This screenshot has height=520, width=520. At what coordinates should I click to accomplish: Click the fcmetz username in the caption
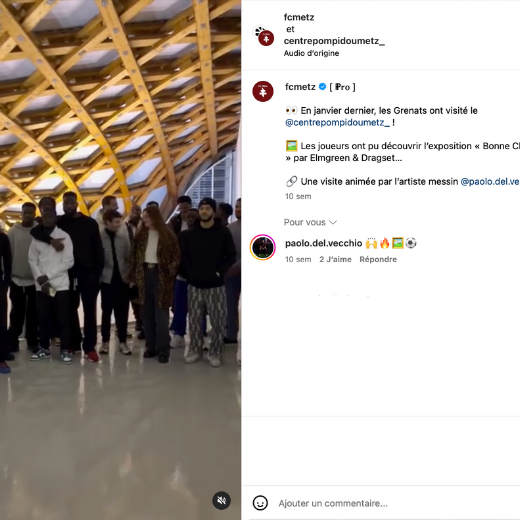pos(300,87)
